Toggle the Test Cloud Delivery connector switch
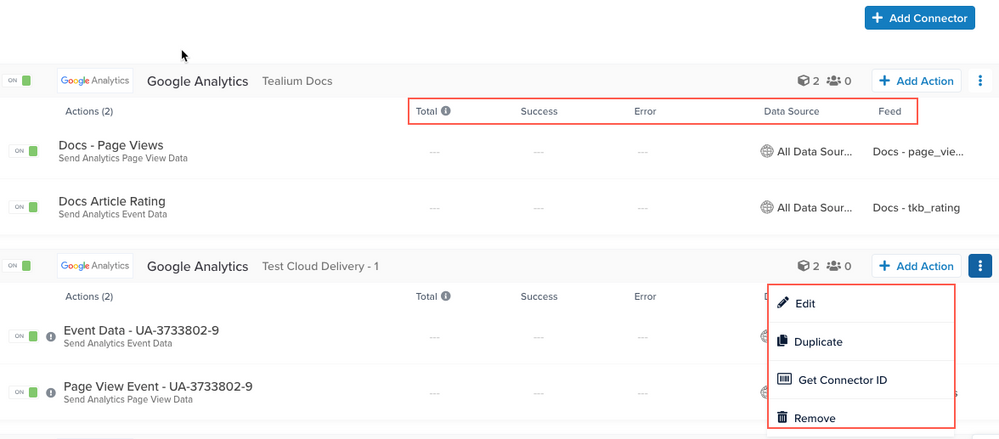The width and height of the screenshot is (999, 439). 22,266
